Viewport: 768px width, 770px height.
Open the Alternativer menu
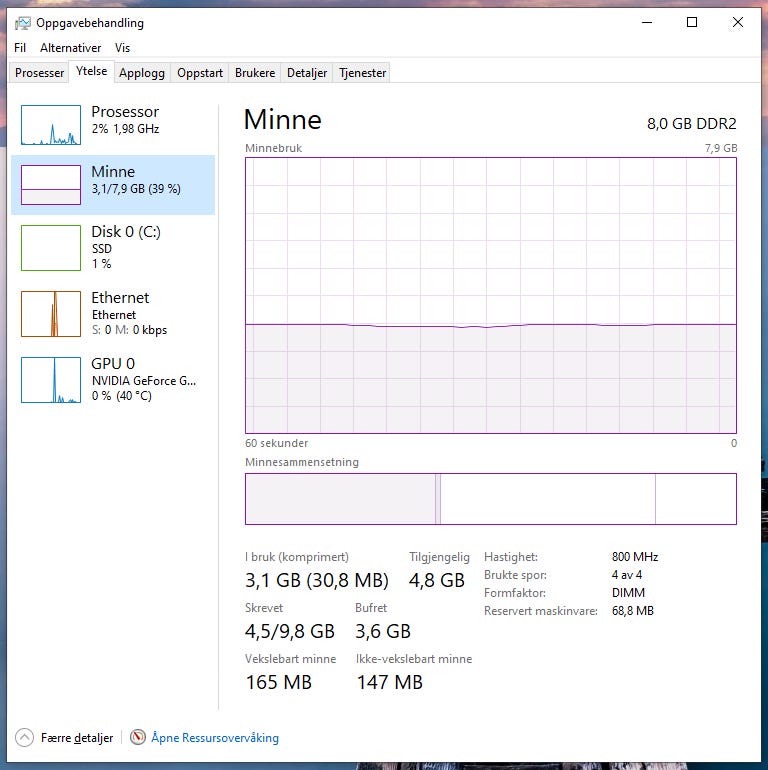[x=71, y=48]
